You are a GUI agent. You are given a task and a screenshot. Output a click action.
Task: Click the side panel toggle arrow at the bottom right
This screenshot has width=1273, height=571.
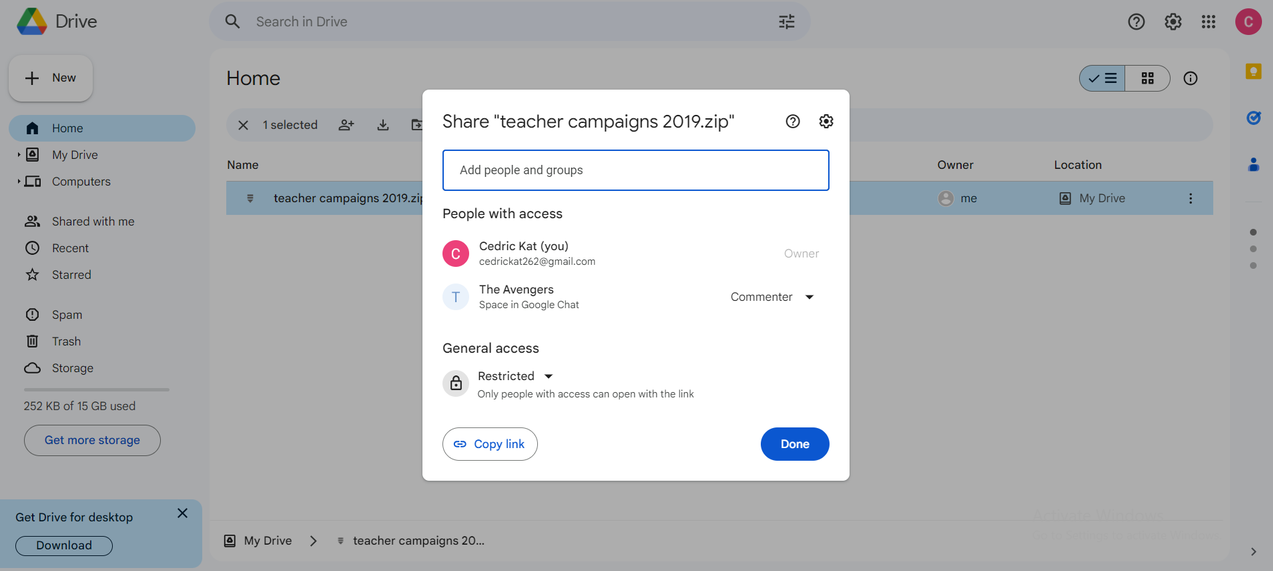pos(1253,551)
